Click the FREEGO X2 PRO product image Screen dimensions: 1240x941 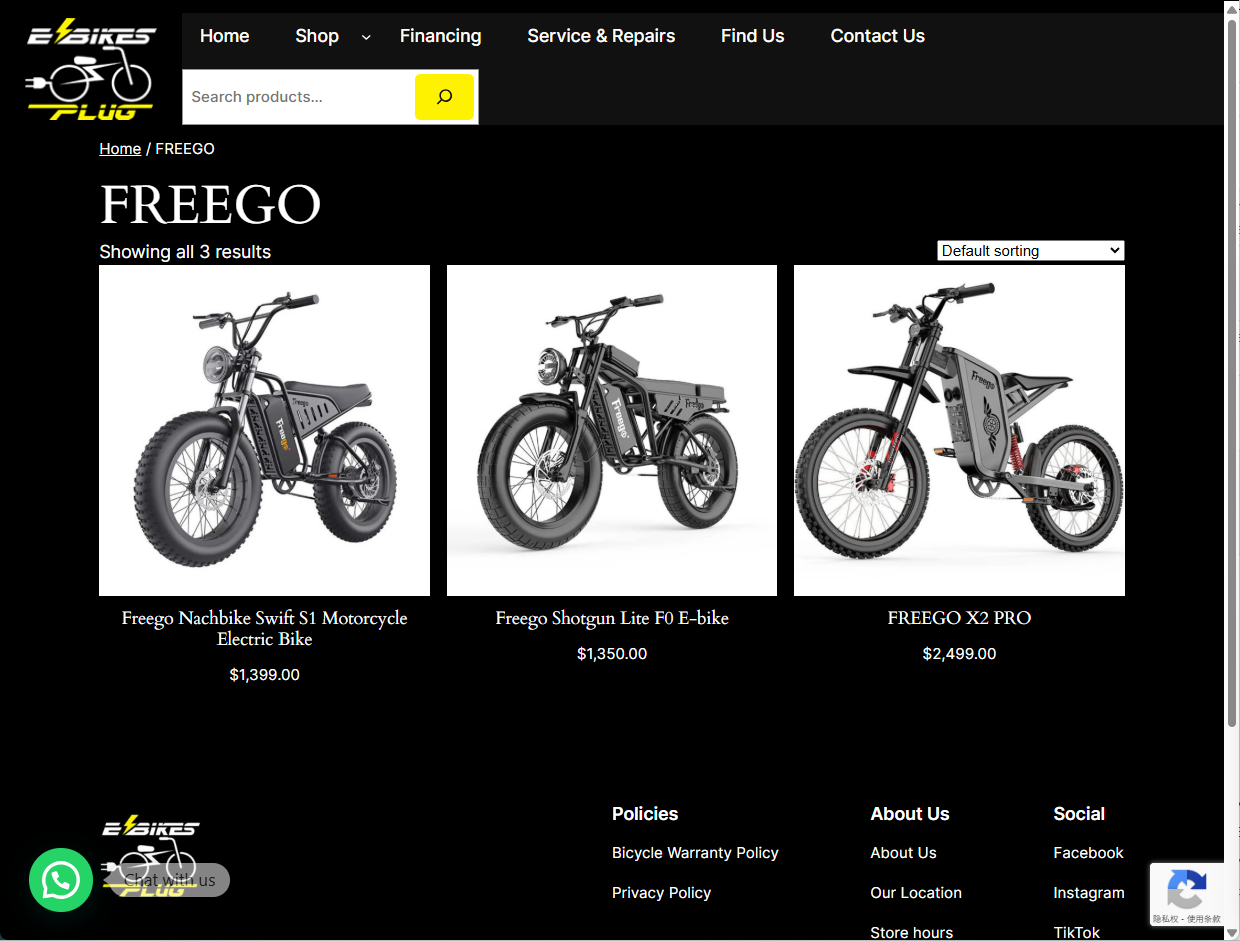[x=959, y=430]
